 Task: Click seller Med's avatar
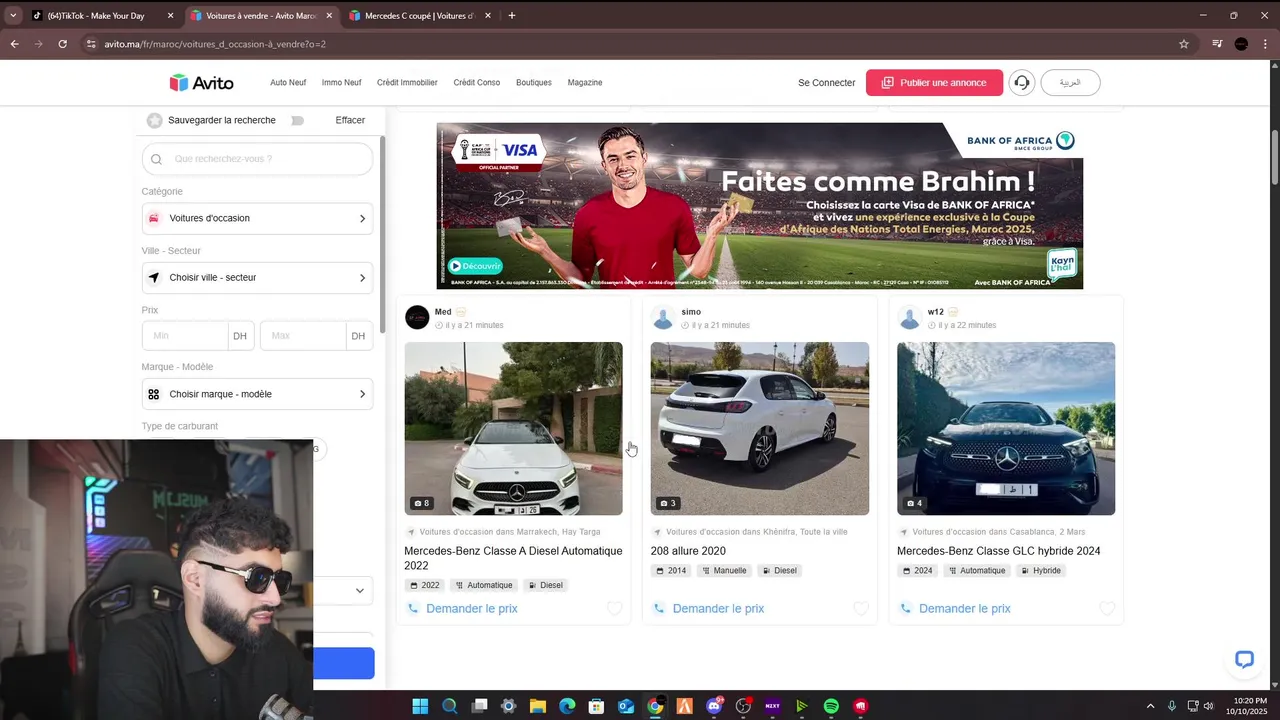417,318
